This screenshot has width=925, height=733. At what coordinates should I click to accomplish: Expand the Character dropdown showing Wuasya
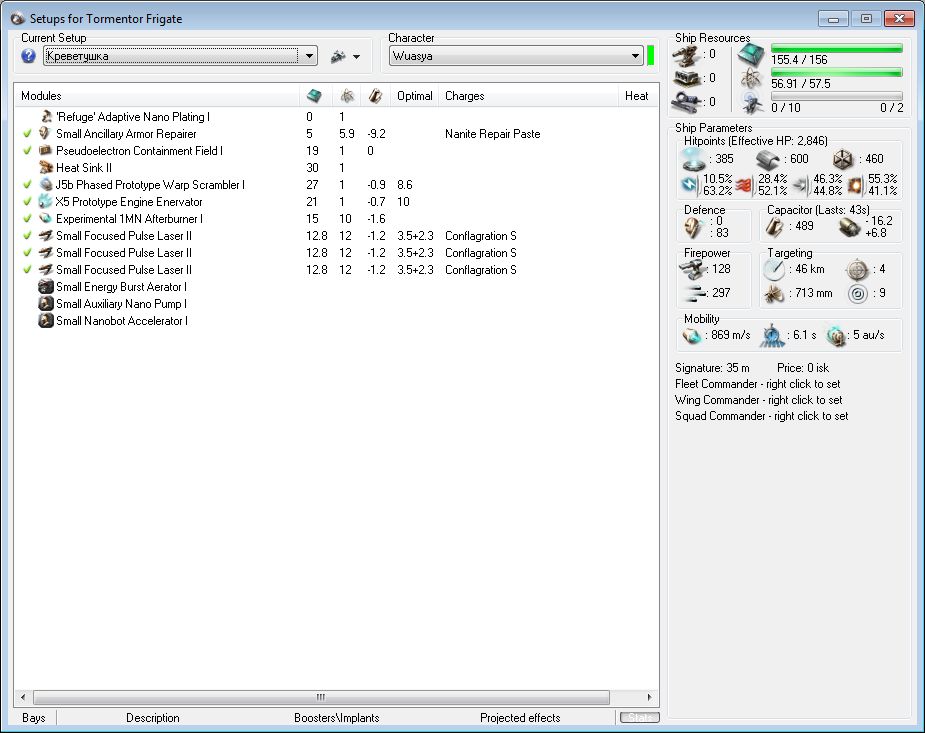coord(635,56)
